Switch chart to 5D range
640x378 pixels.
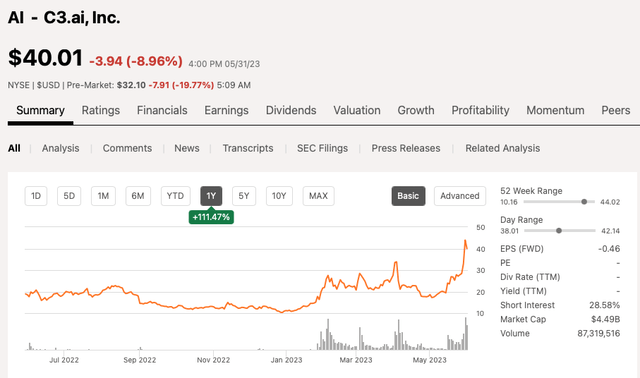click(x=69, y=196)
